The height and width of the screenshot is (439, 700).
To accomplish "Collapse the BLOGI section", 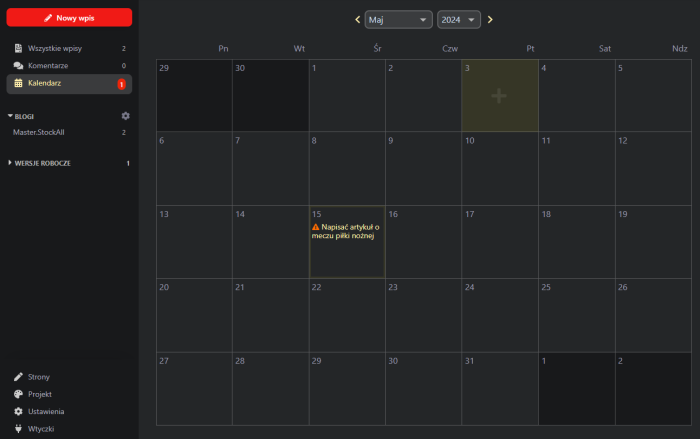I will pyautogui.click(x=11, y=116).
